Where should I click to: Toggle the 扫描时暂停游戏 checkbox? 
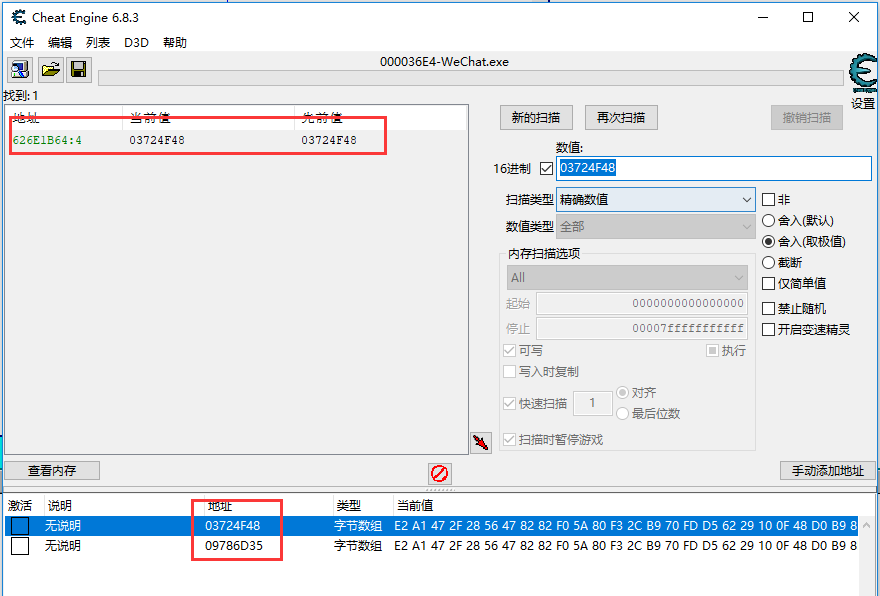tap(510, 439)
